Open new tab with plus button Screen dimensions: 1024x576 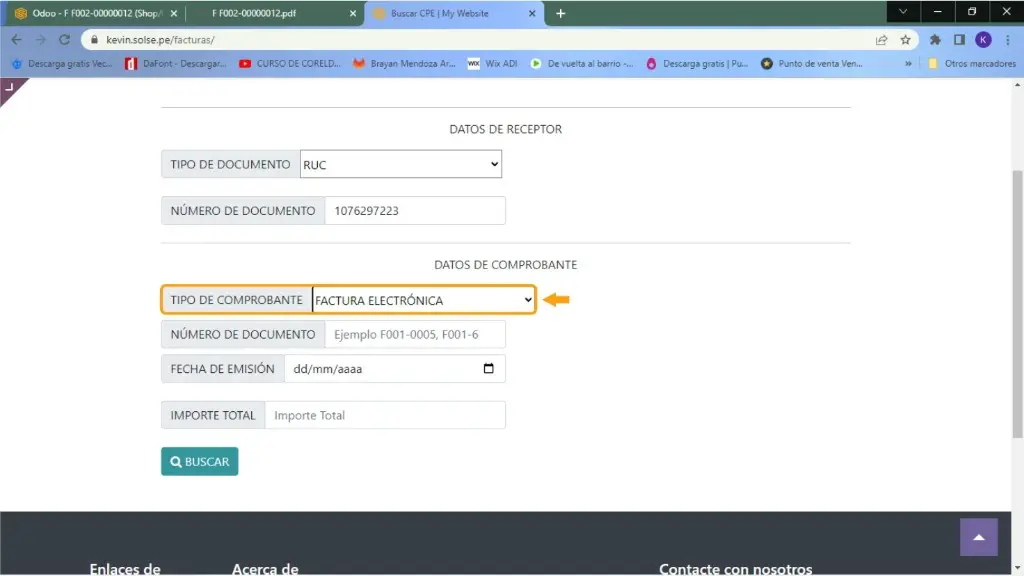560,13
